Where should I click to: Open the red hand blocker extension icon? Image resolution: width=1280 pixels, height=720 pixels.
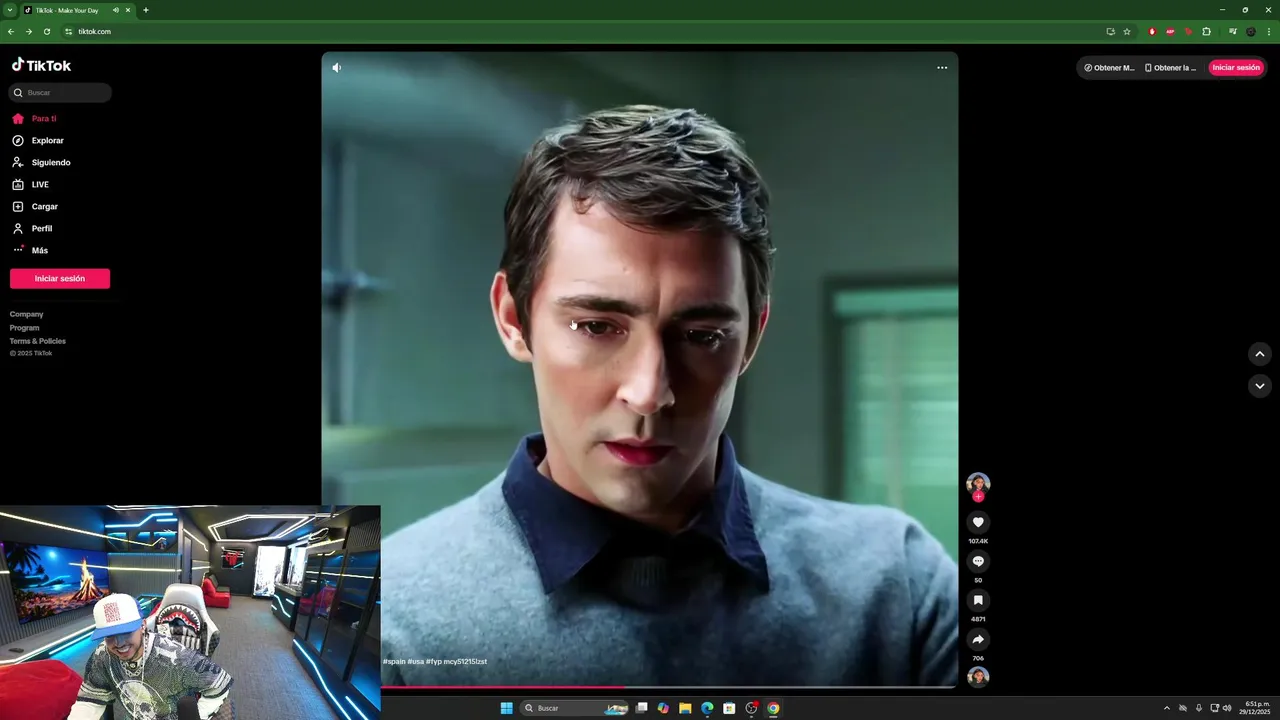coord(1152,32)
